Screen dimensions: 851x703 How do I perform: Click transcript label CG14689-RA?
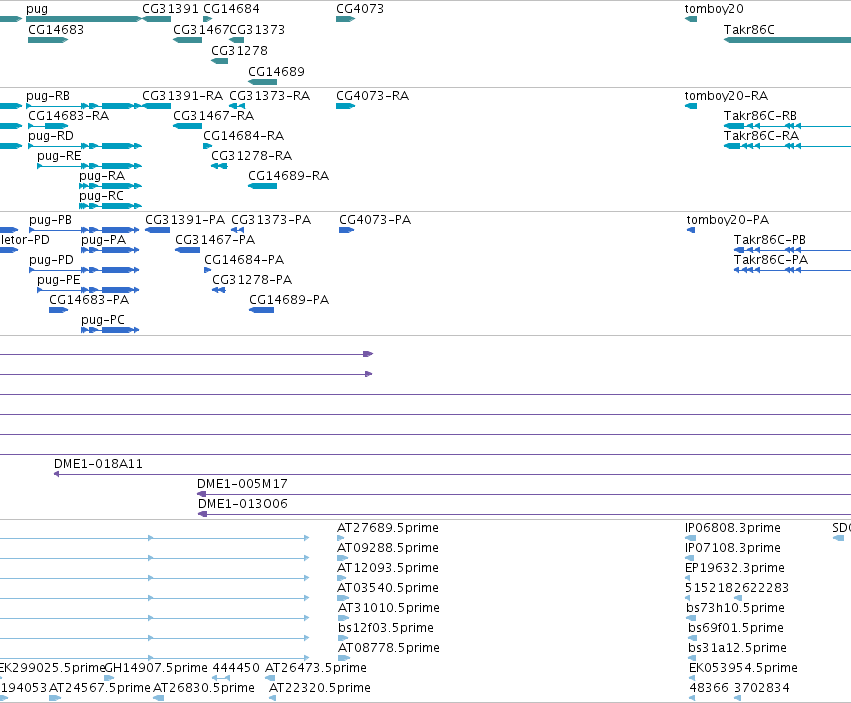click(x=288, y=176)
